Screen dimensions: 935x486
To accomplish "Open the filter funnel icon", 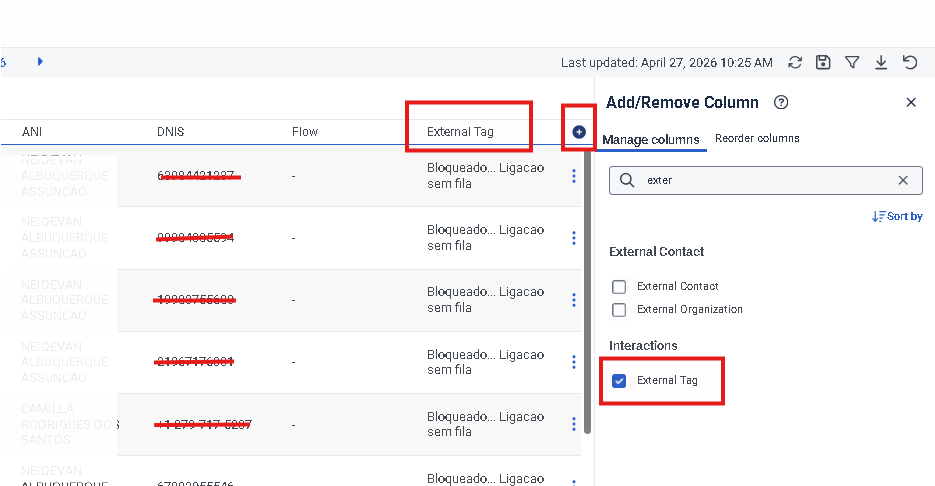I will [852, 62].
